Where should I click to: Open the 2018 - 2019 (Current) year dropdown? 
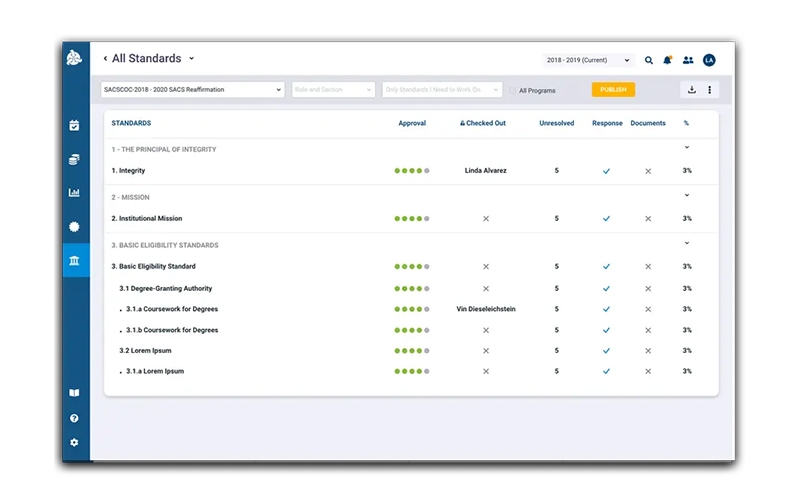(x=588, y=60)
